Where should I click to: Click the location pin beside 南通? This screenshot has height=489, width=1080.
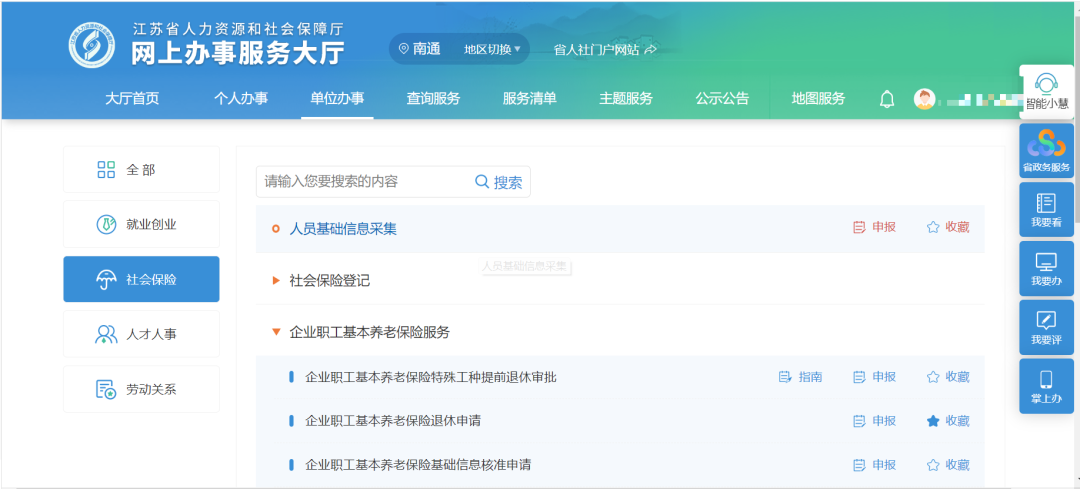pyautogui.click(x=404, y=50)
